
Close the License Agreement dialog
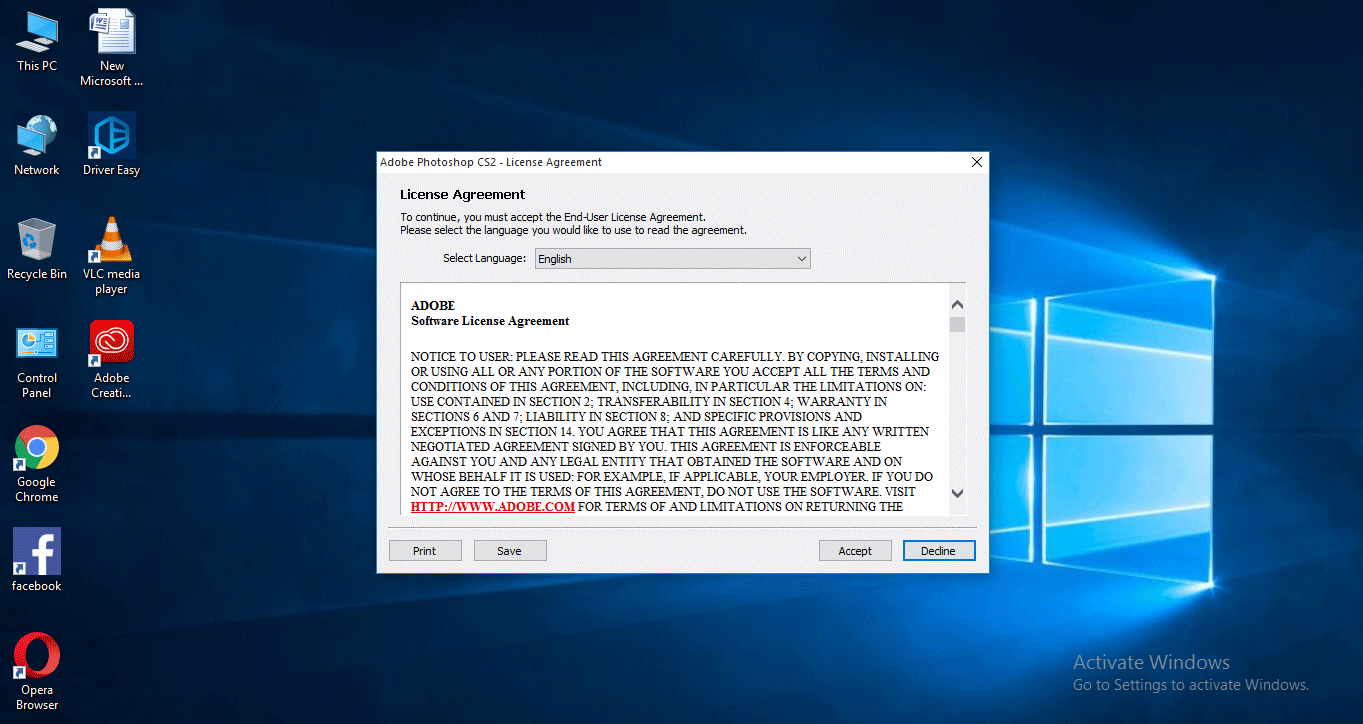tap(976, 161)
